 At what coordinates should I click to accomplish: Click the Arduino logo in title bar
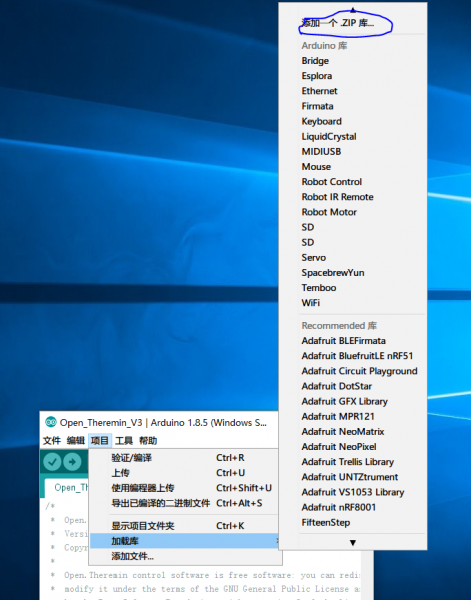[x=51, y=422]
